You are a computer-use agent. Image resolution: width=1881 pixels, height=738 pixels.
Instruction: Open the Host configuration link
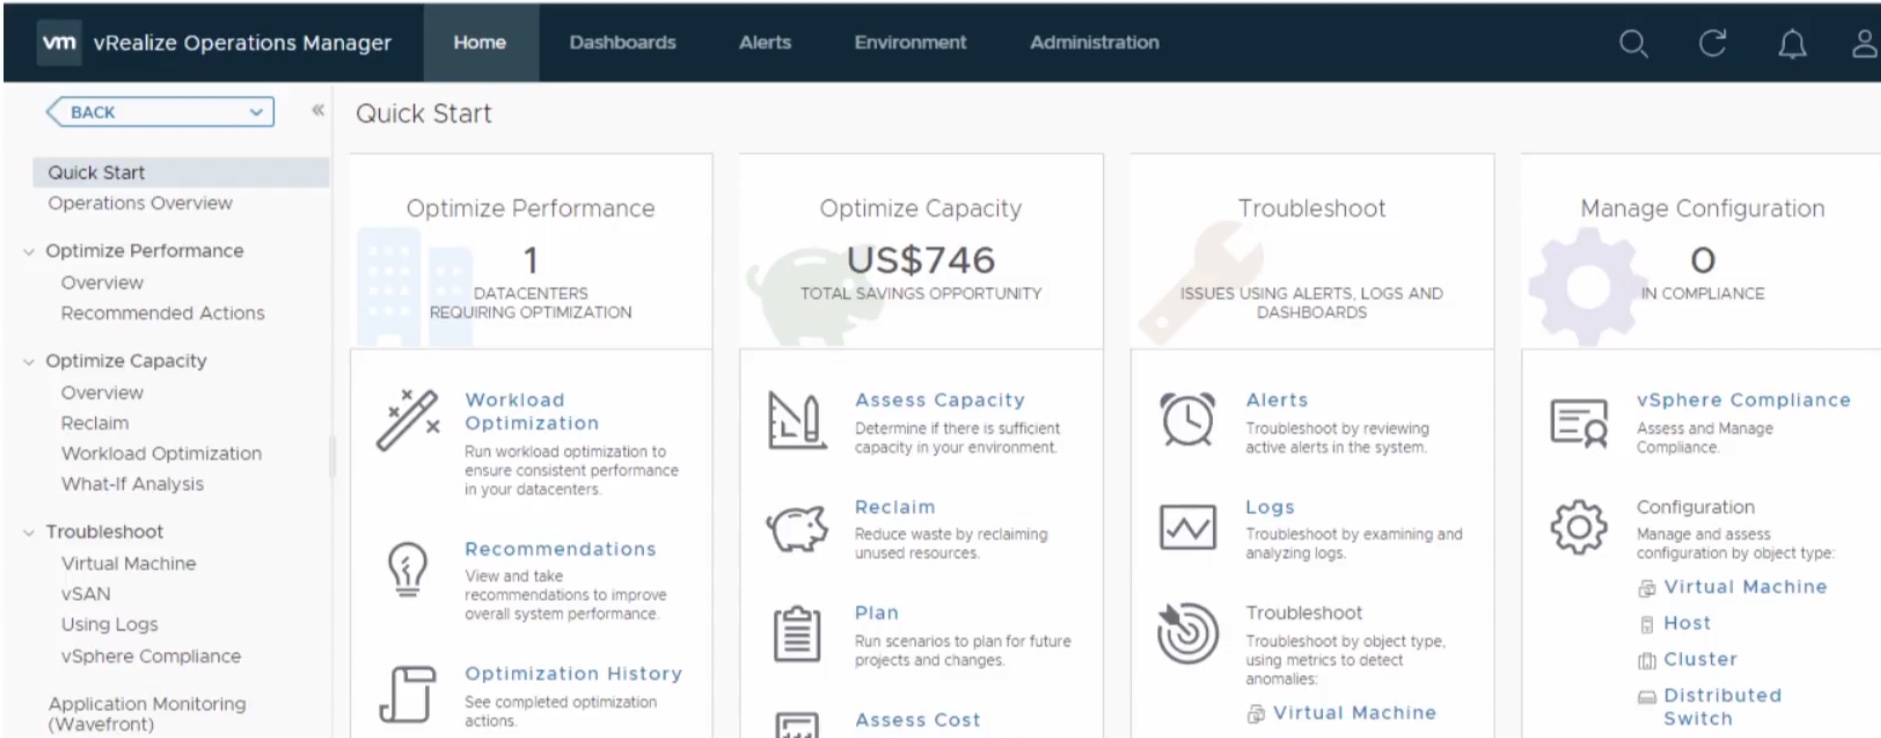point(1687,623)
